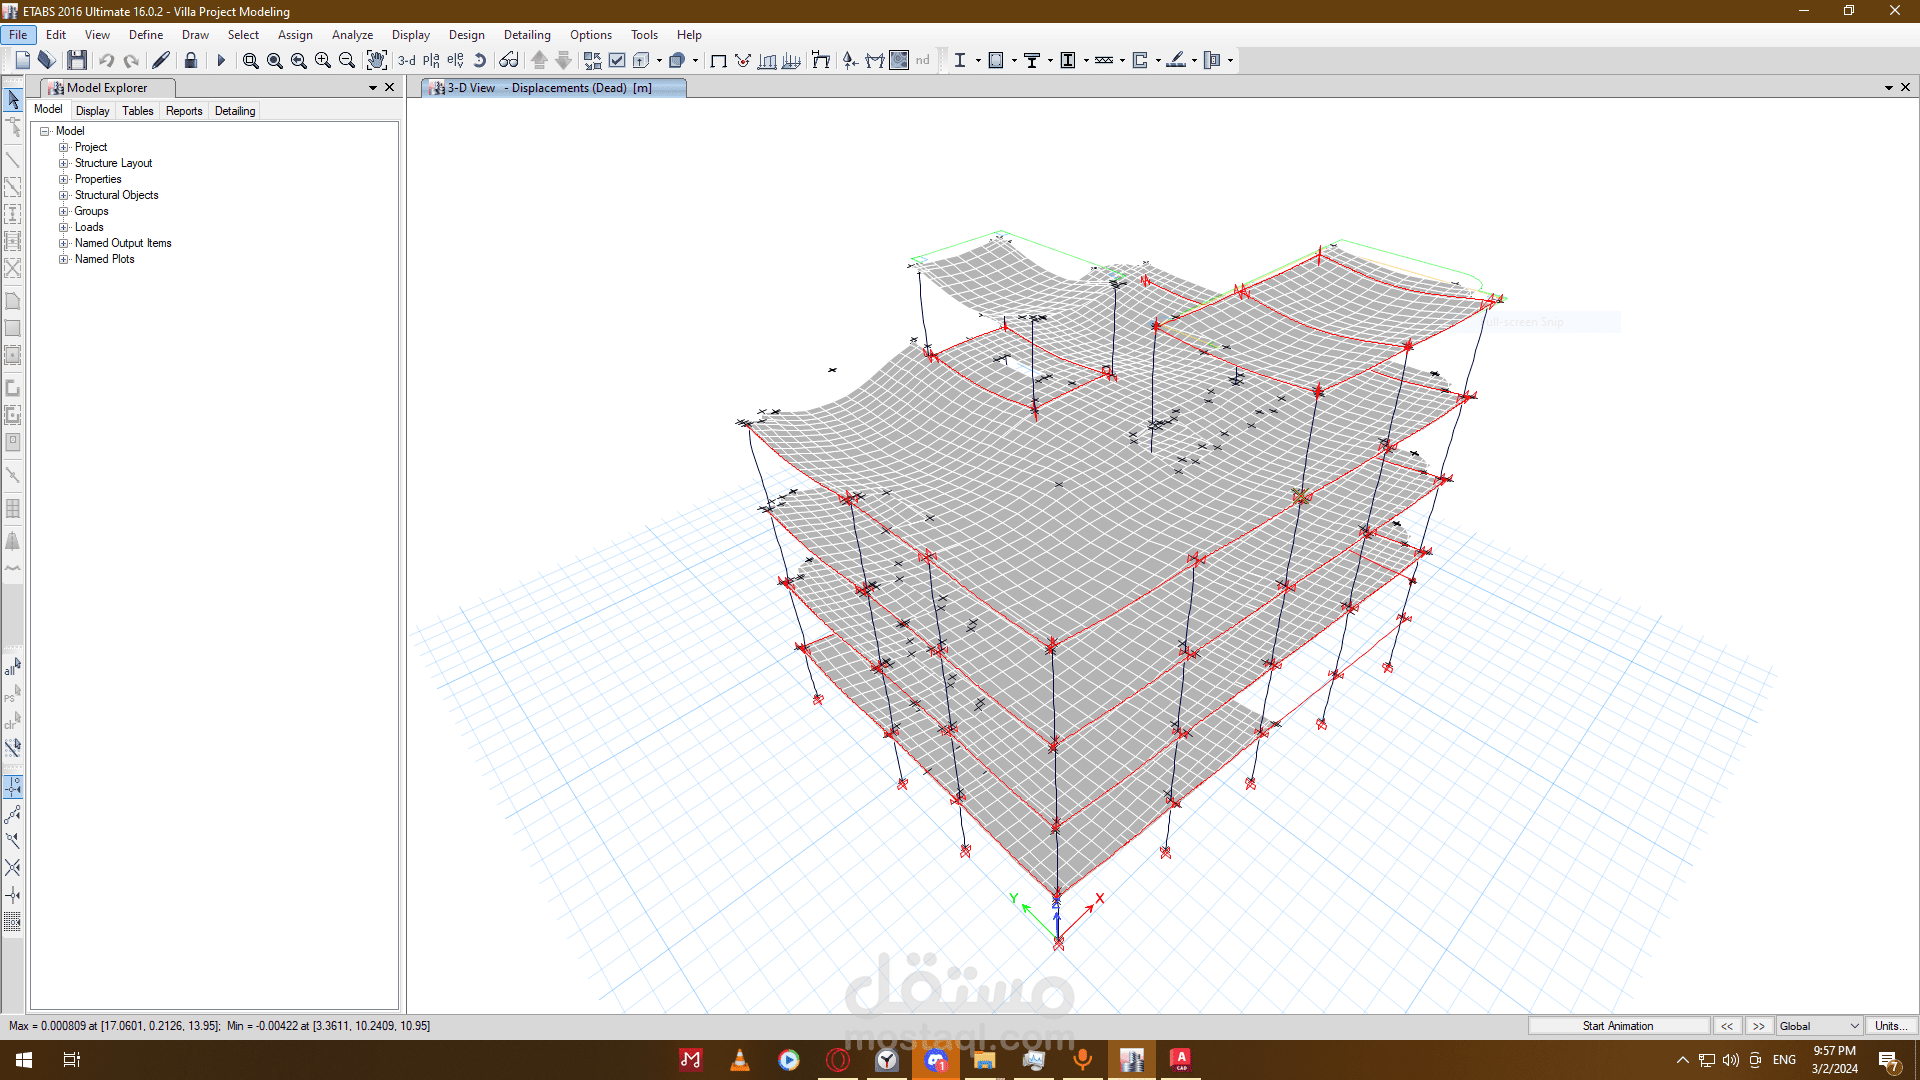Toggle the snap to fine grid icon
Image resolution: width=1920 pixels, height=1080 pixels.
click(x=13, y=921)
